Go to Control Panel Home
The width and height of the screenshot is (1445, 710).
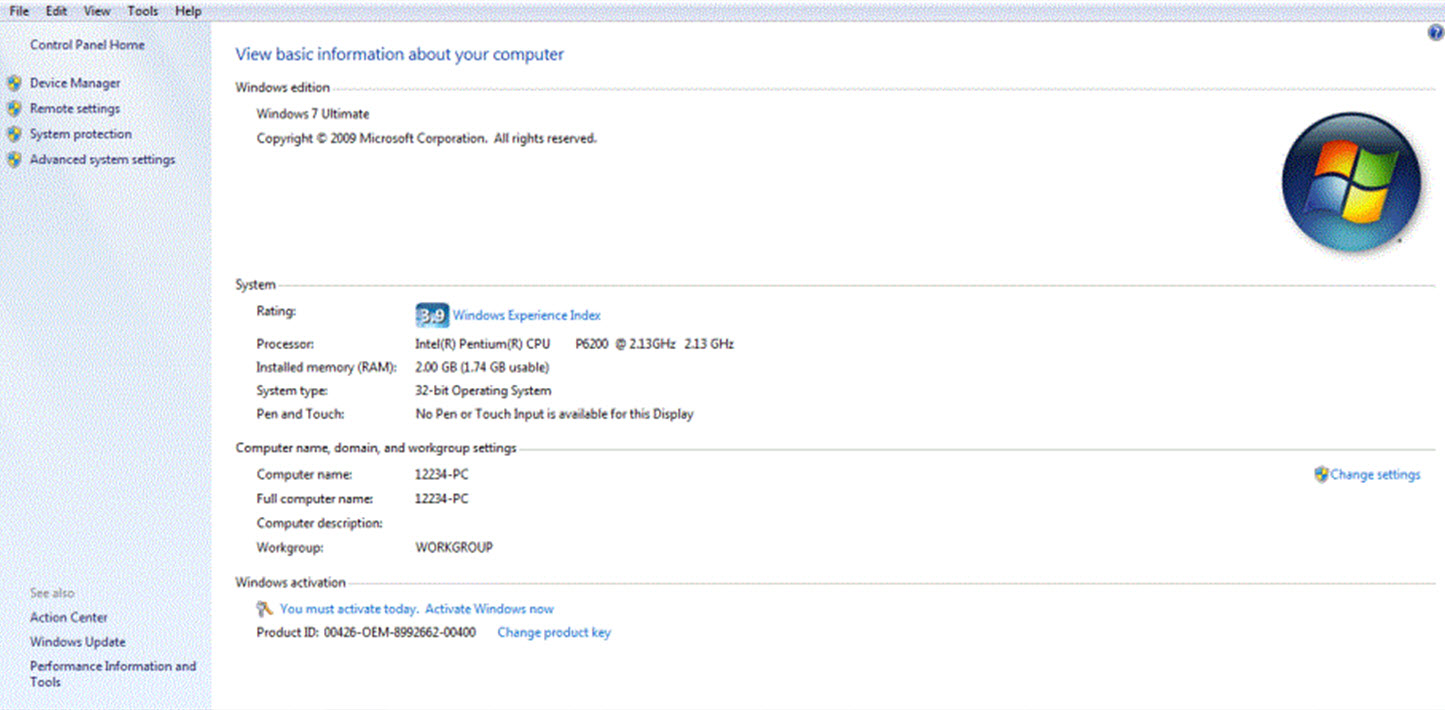[87, 45]
